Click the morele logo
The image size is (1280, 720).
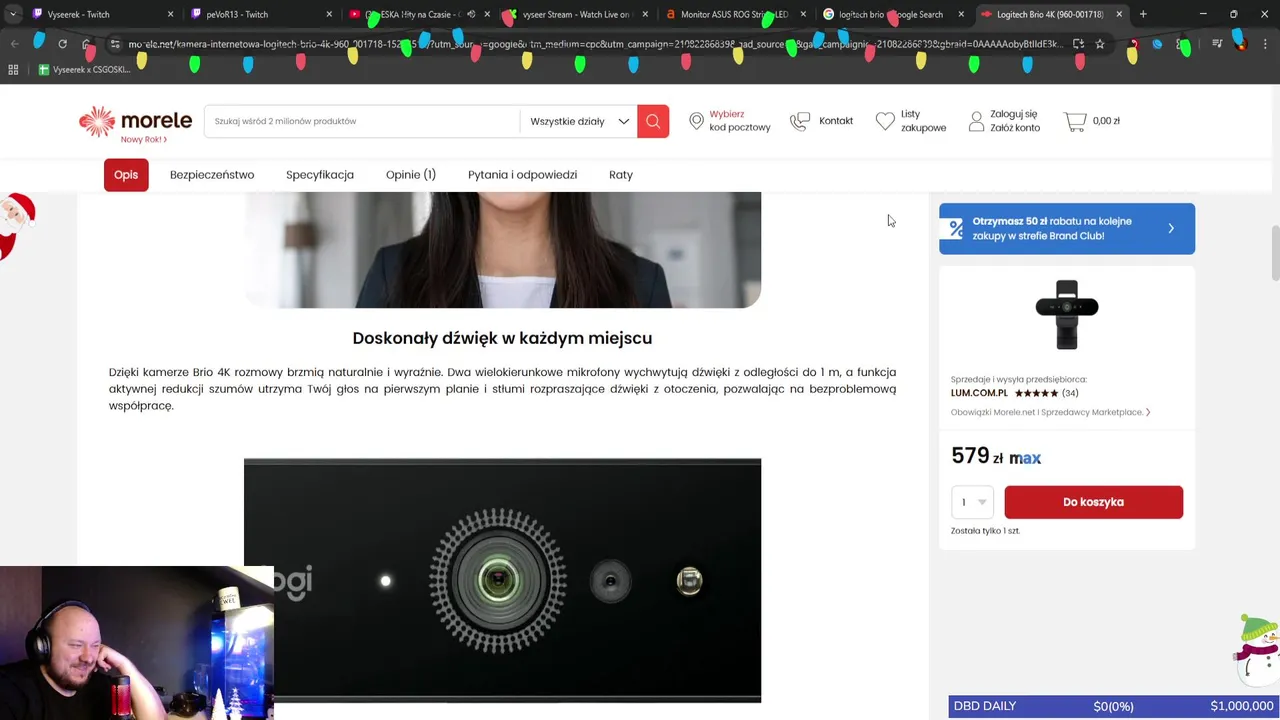pos(135,121)
